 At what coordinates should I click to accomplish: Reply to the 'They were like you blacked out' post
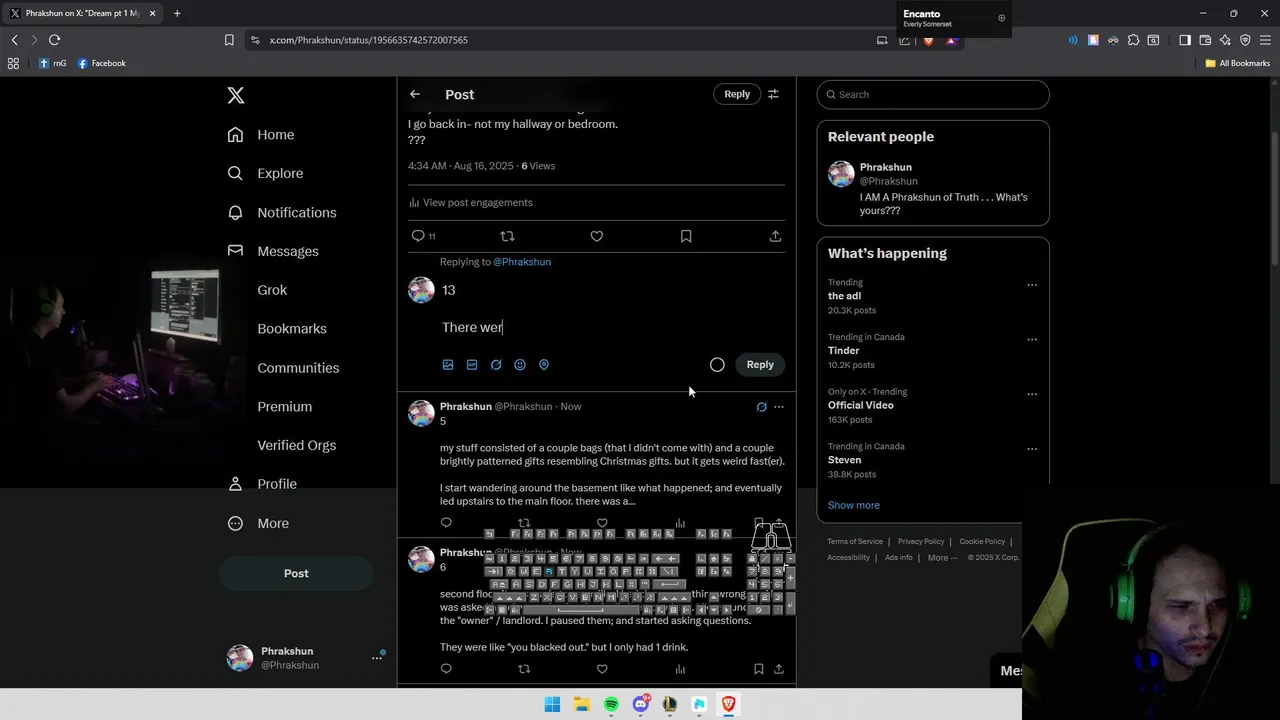tap(446, 669)
